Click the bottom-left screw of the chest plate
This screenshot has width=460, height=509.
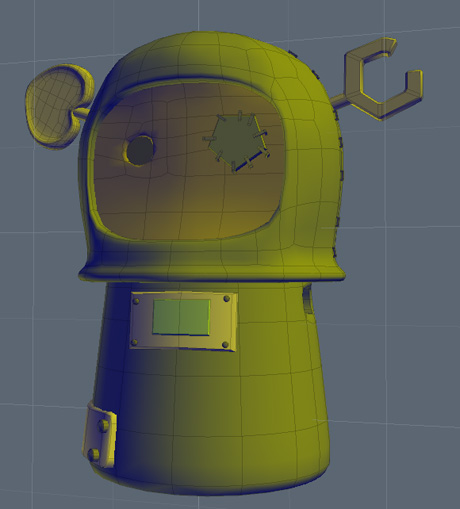click(135, 342)
